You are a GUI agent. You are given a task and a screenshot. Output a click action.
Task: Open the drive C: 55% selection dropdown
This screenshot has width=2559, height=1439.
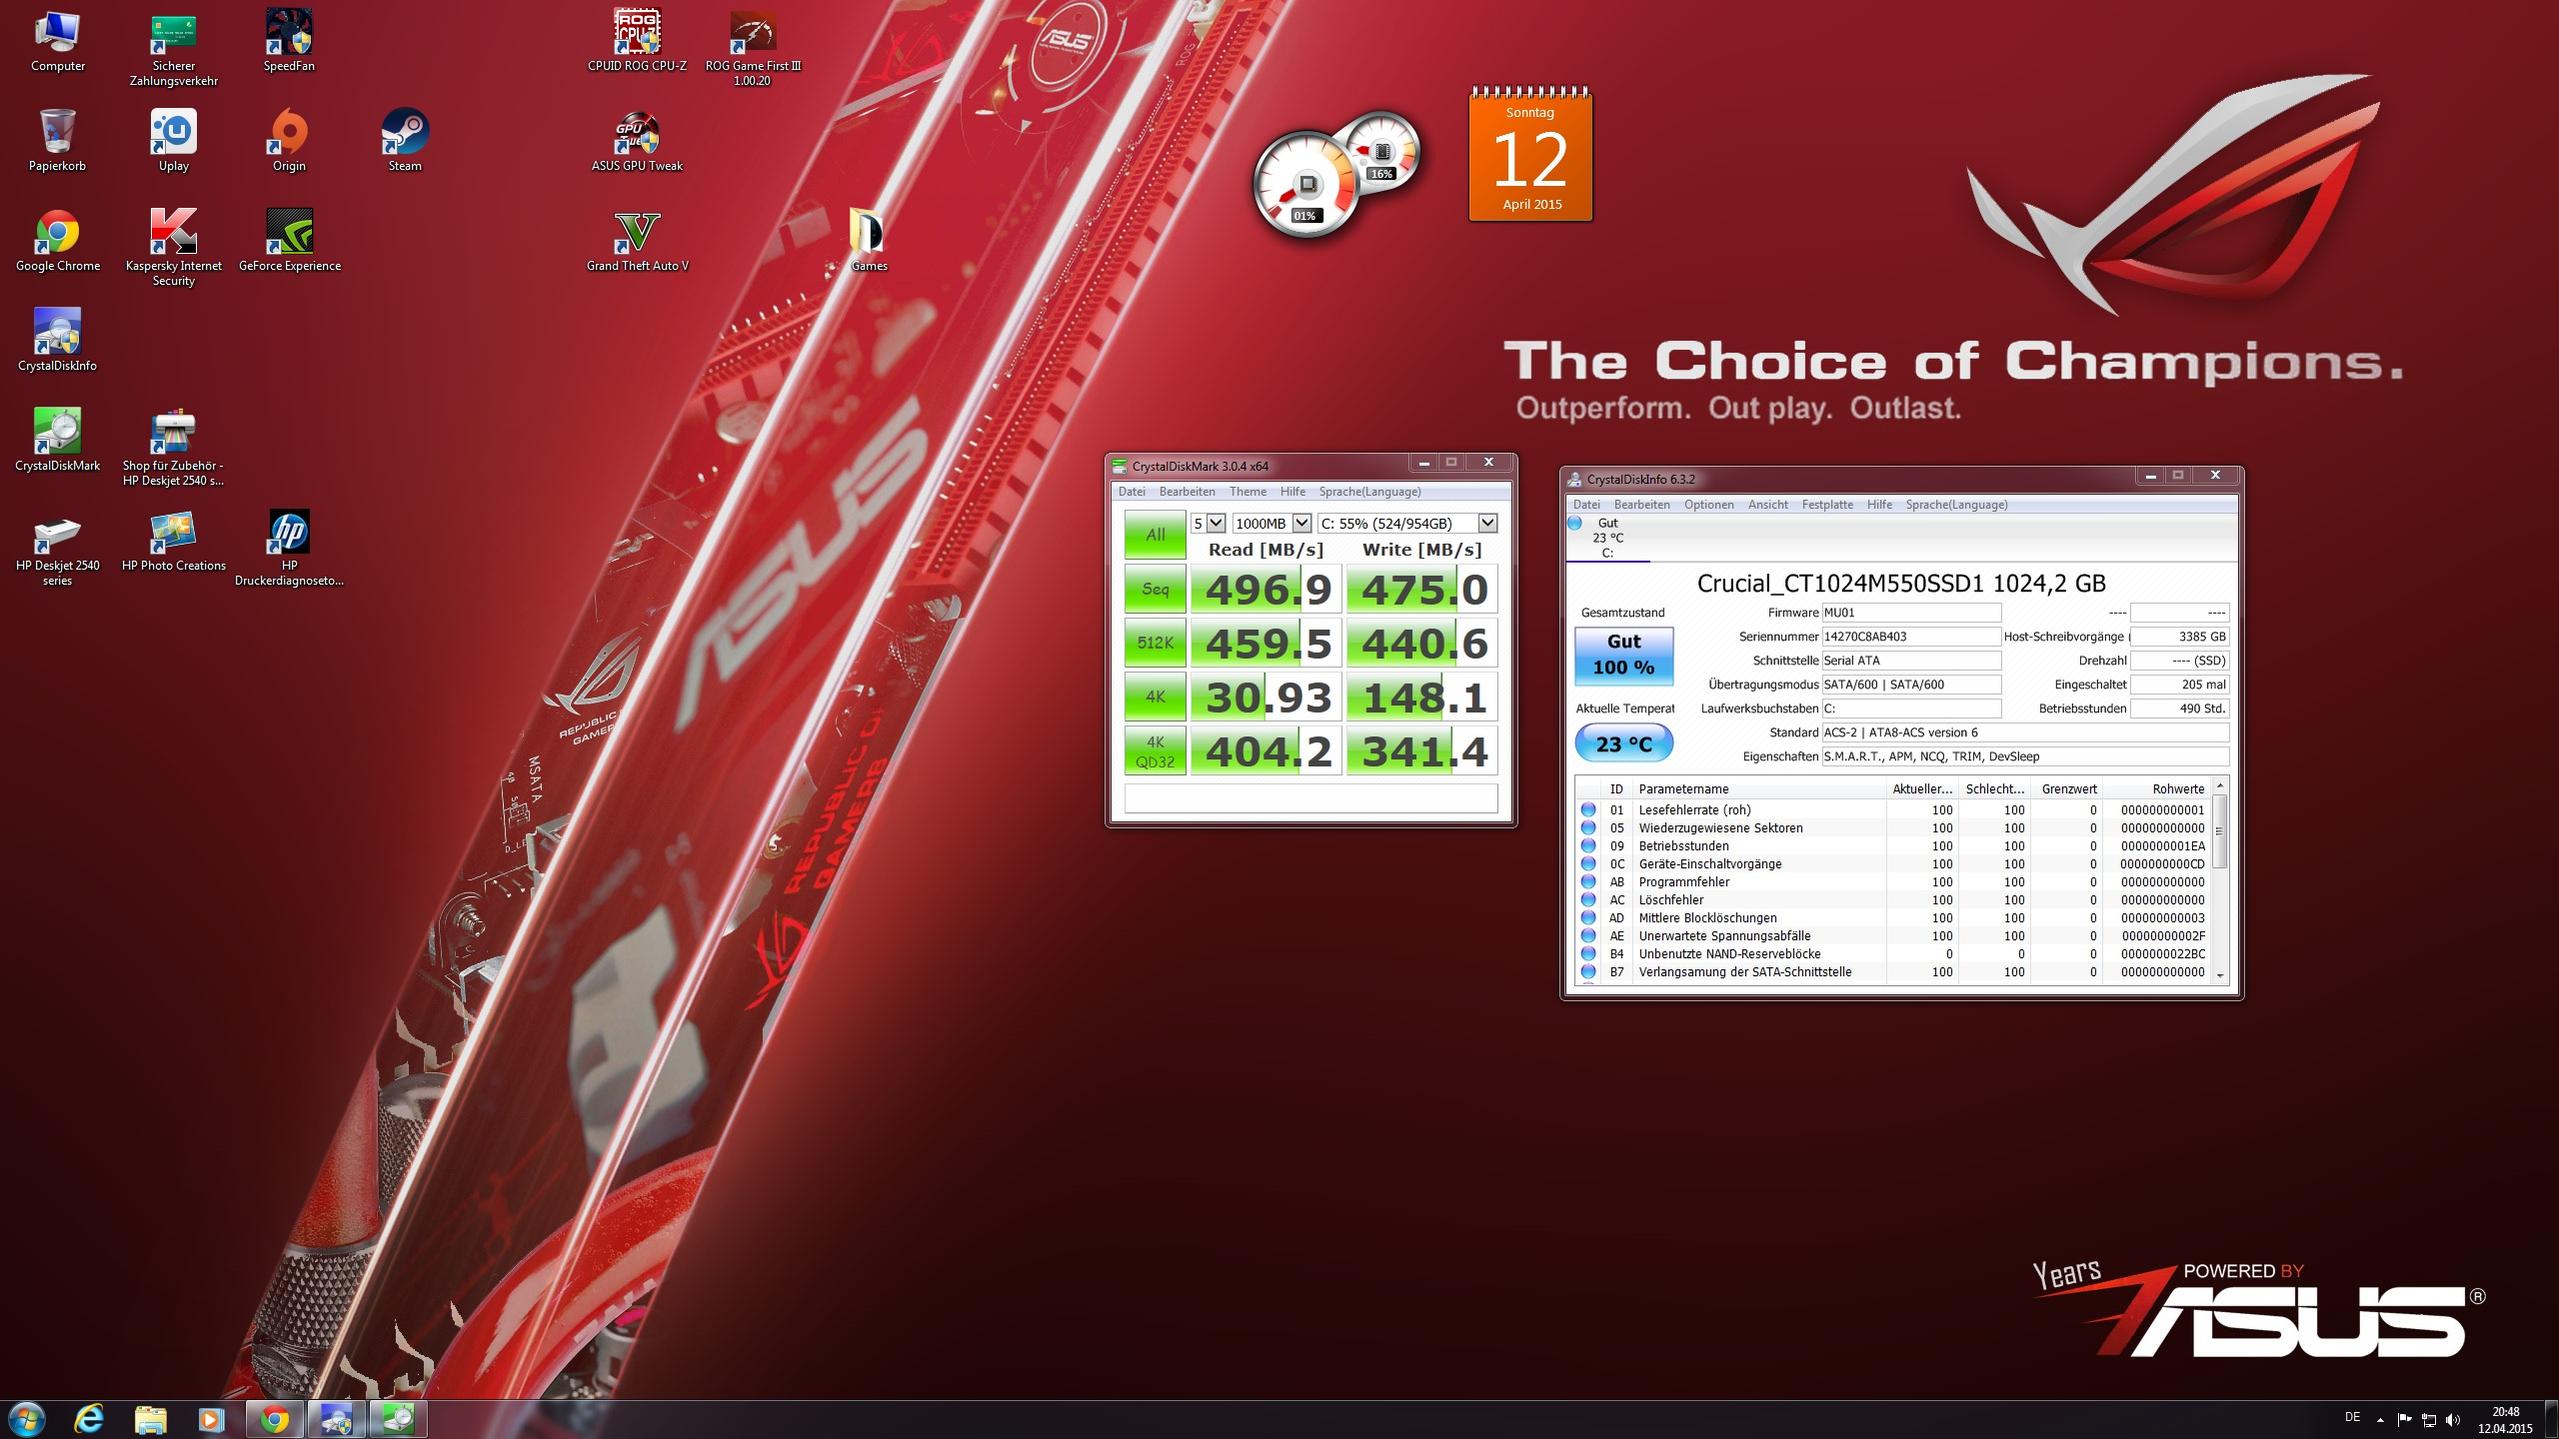click(1487, 523)
